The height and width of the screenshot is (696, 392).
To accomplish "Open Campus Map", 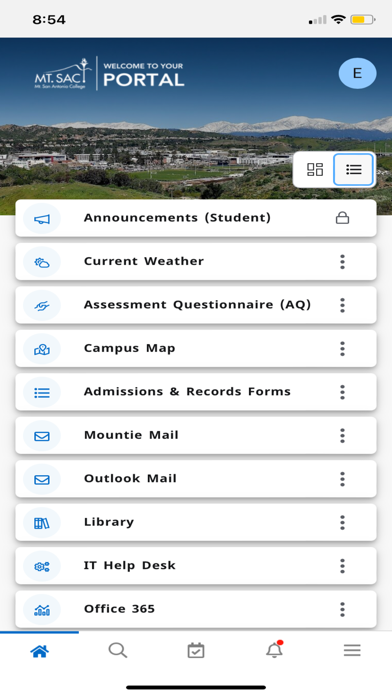I will [x=196, y=348].
